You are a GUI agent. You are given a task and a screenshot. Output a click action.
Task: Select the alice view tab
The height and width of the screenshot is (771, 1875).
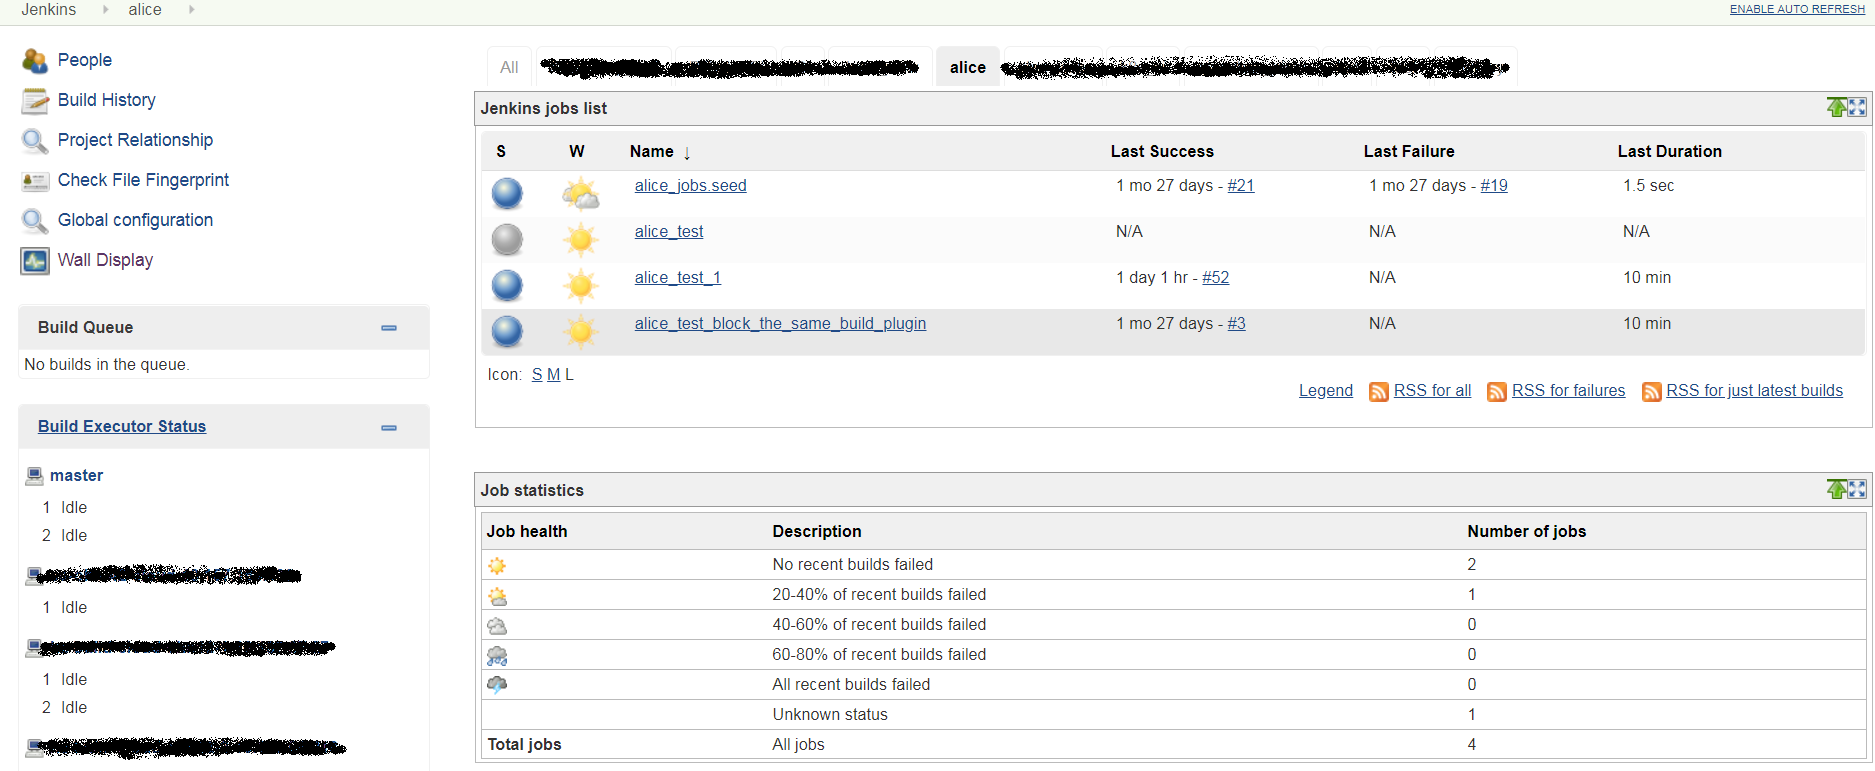click(x=968, y=67)
